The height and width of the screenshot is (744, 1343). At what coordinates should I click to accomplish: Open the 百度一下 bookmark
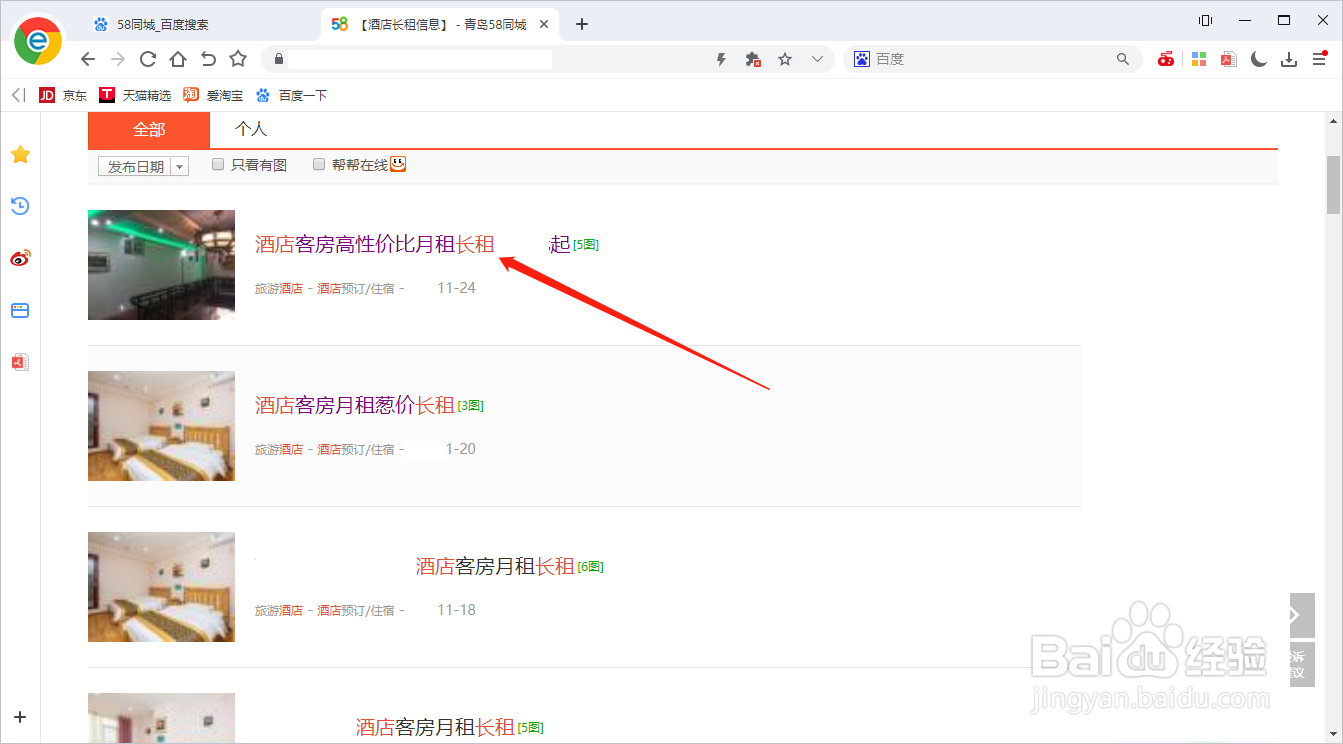pyautogui.click(x=291, y=95)
